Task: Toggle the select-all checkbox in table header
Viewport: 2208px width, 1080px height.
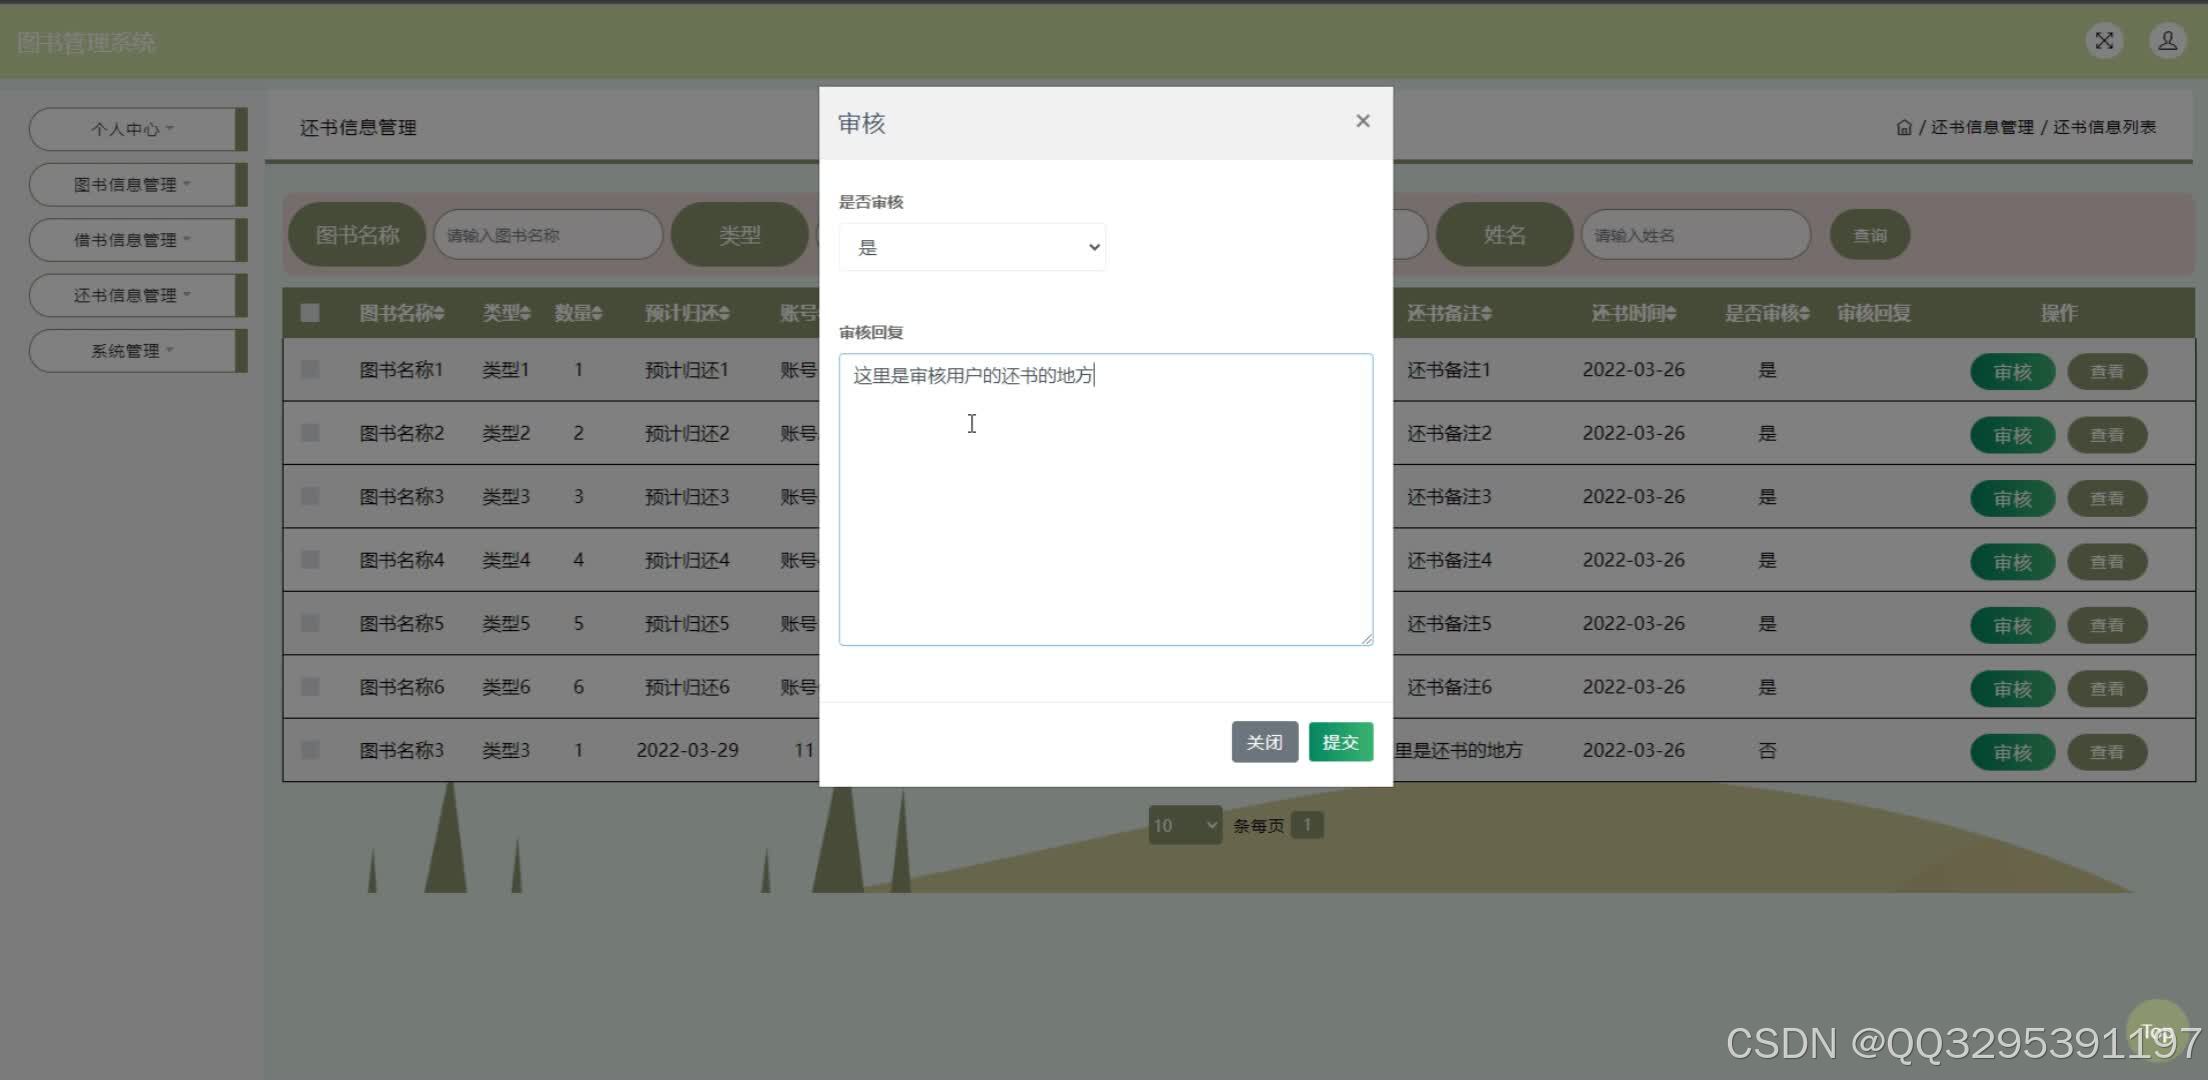Action: click(310, 313)
